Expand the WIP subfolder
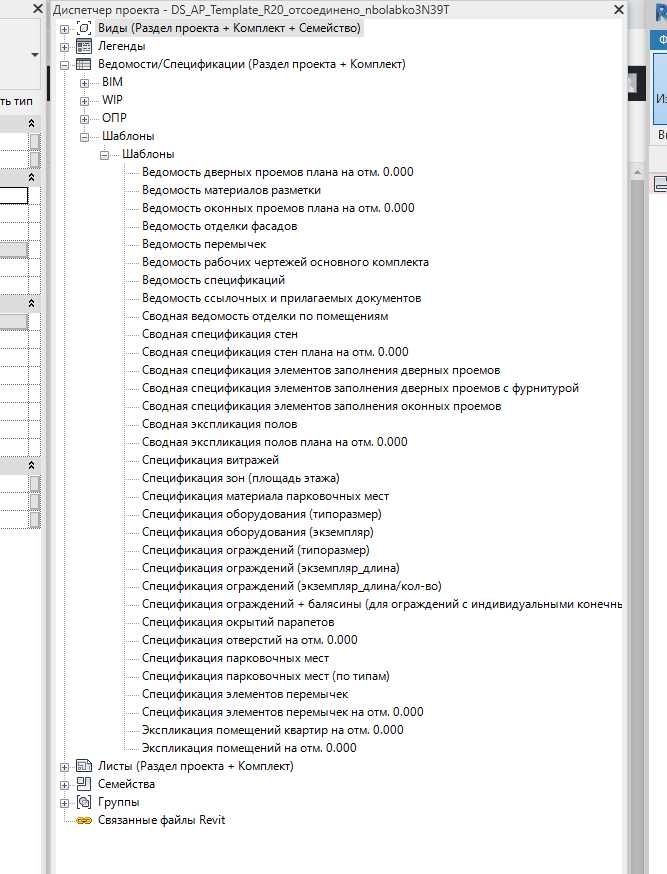Image resolution: width=667 pixels, height=874 pixels. tap(85, 100)
